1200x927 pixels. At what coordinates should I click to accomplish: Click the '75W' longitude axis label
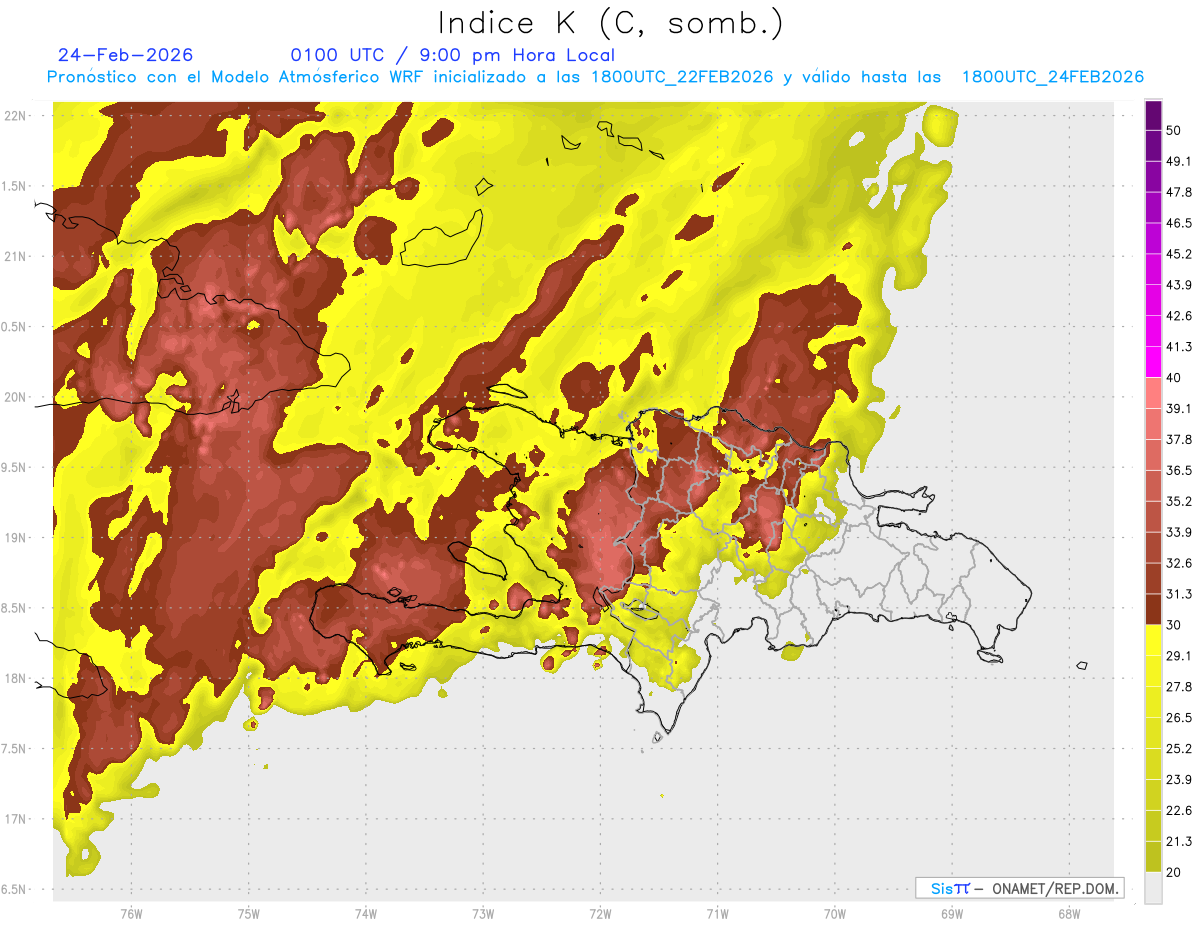[249, 913]
